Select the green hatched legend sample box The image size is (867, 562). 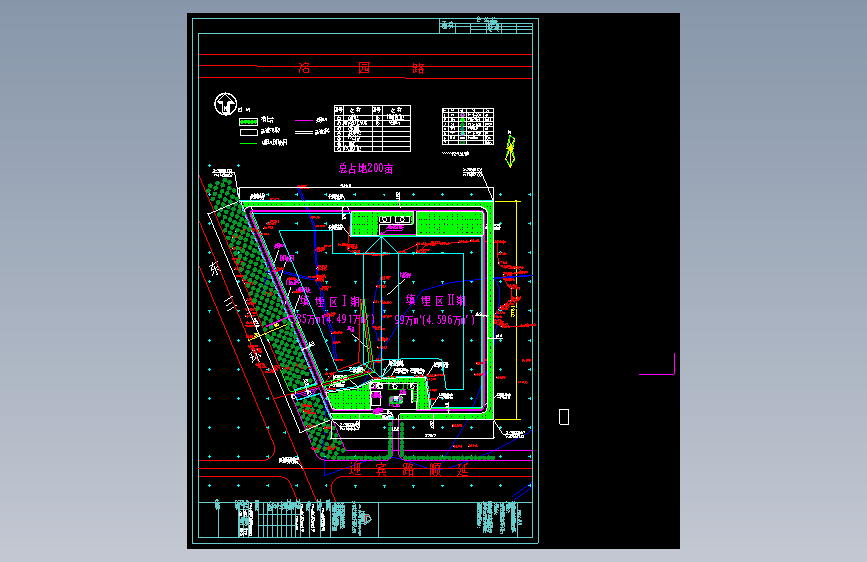point(248,121)
